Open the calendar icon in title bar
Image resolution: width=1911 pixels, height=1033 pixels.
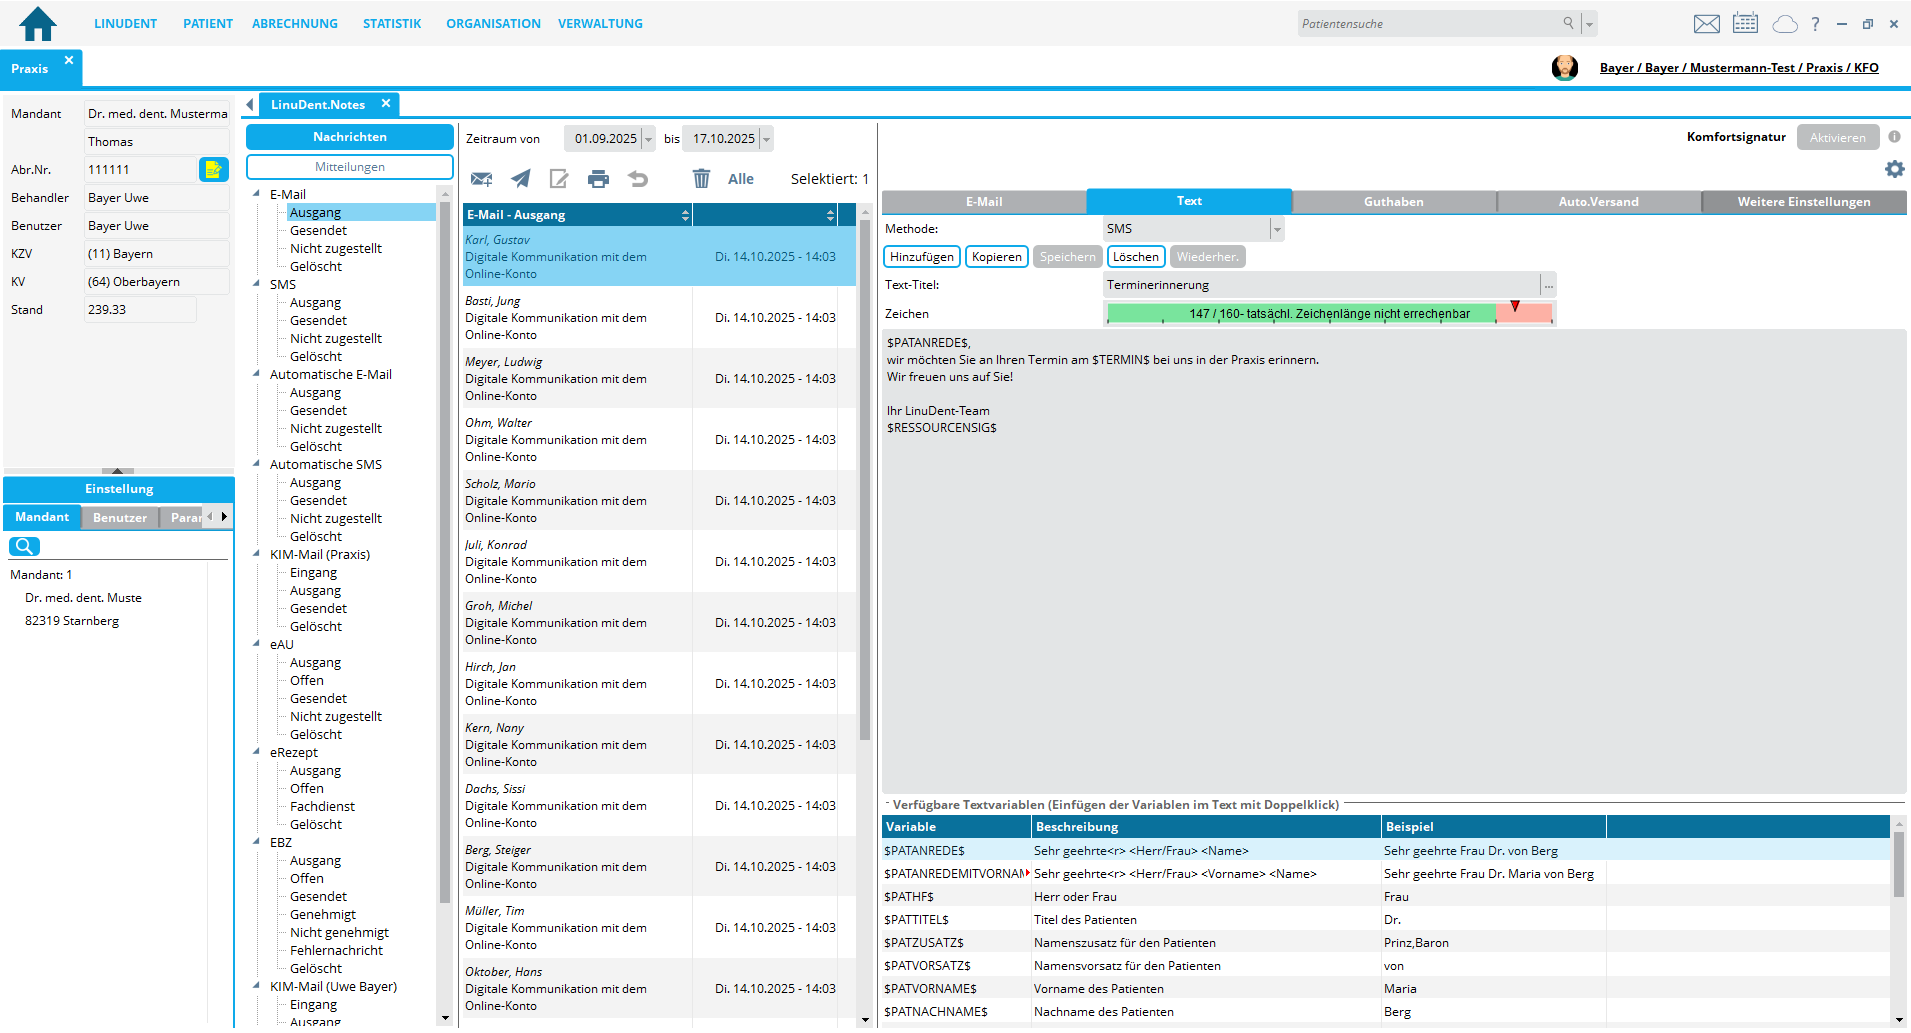[1745, 23]
